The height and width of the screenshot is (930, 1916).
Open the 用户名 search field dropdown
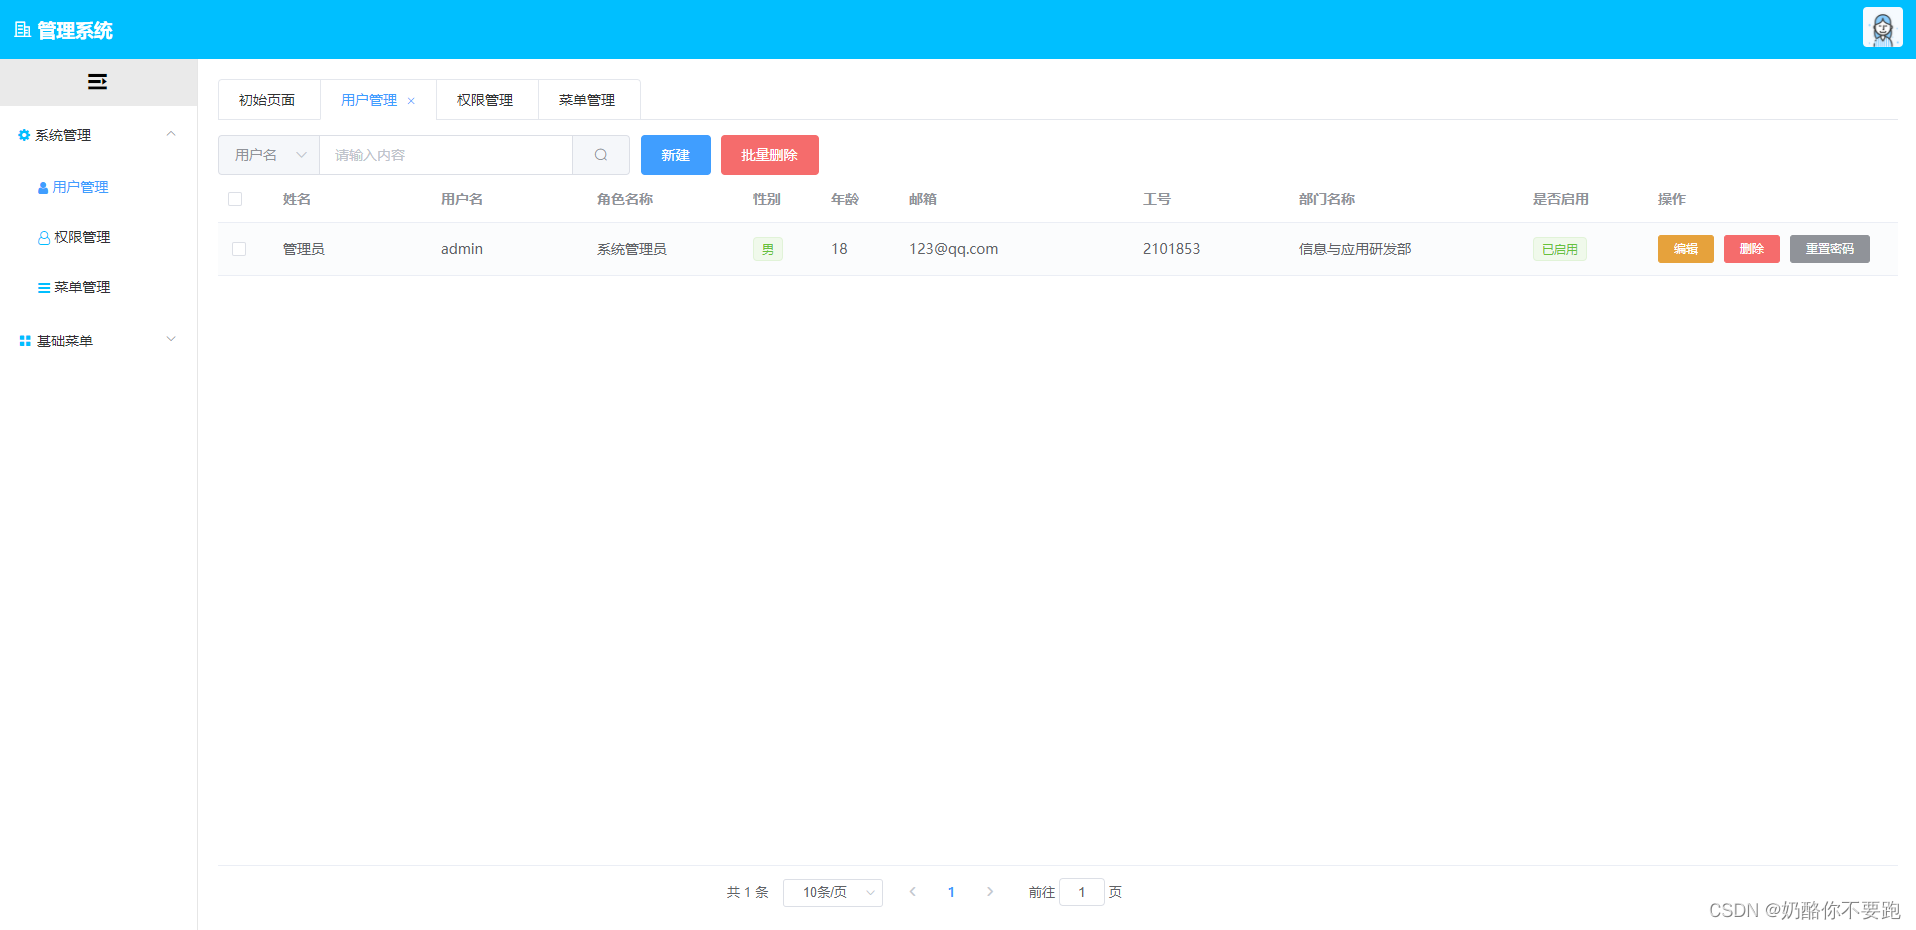[268, 155]
